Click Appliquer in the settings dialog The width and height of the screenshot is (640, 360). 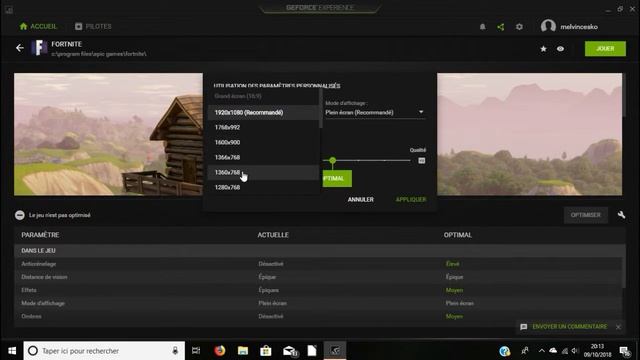pos(411,199)
